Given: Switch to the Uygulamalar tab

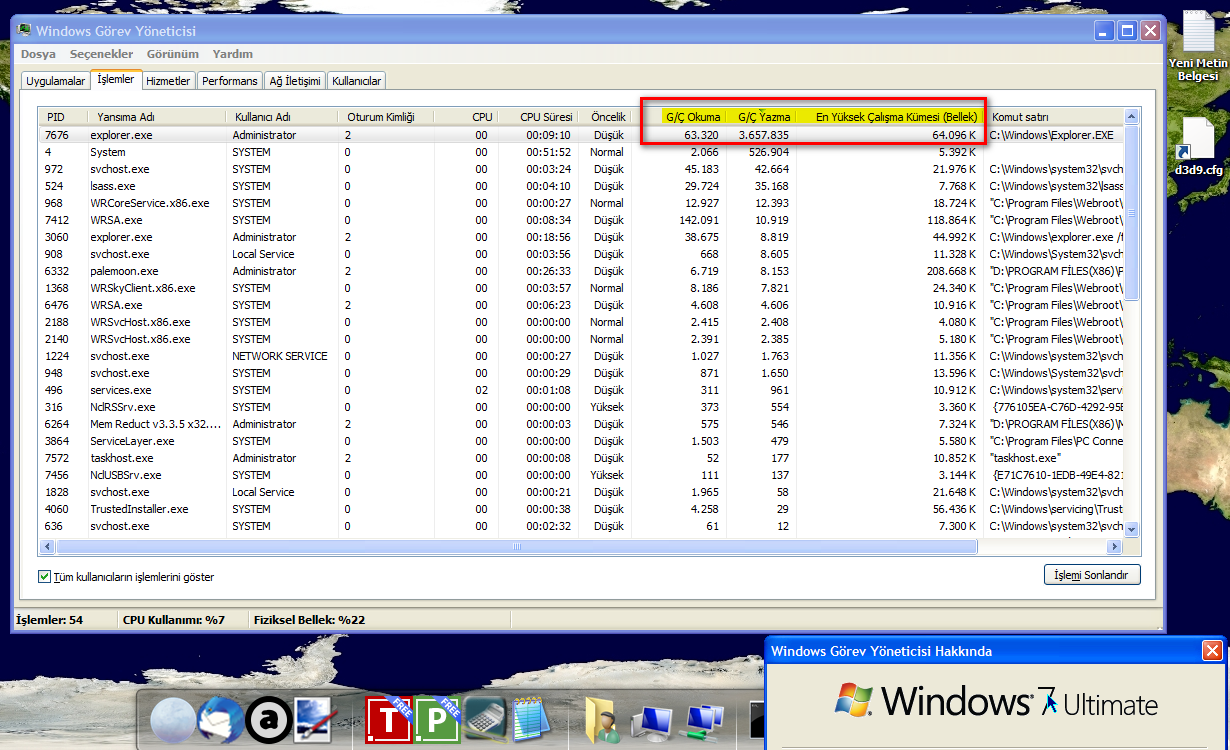Looking at the screenshot, I should [55, 81].
